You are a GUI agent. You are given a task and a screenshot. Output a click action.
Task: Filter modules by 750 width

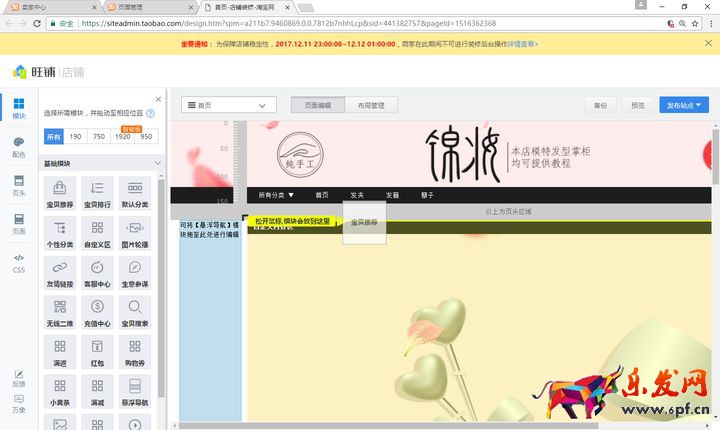click(x=99, y=136)
